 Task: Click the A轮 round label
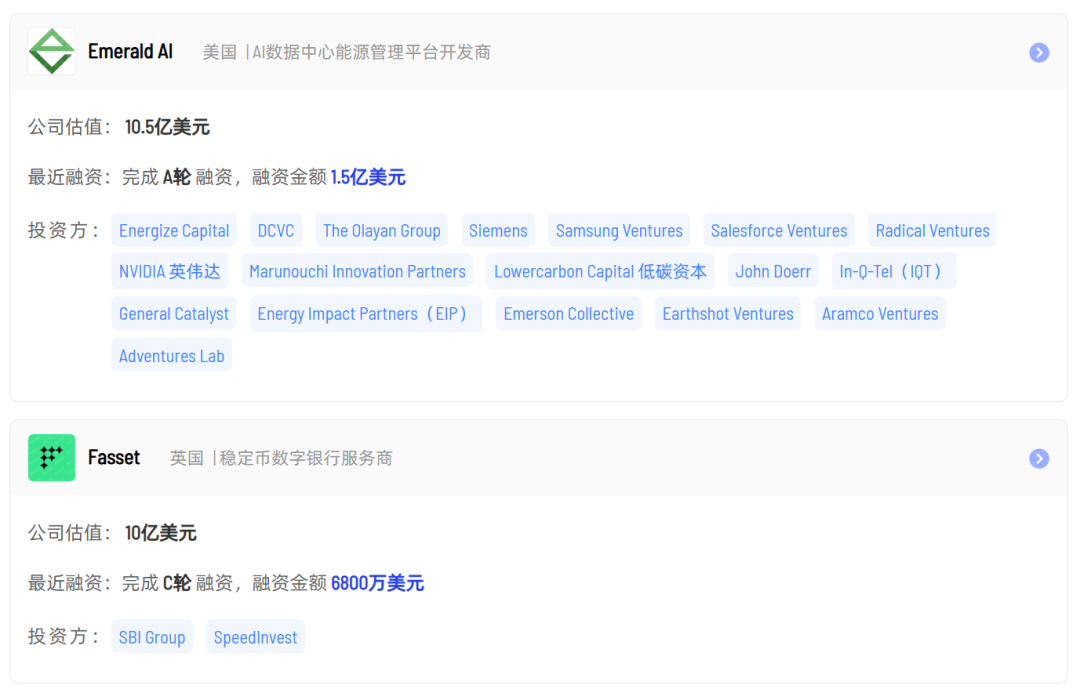(177, 177)
